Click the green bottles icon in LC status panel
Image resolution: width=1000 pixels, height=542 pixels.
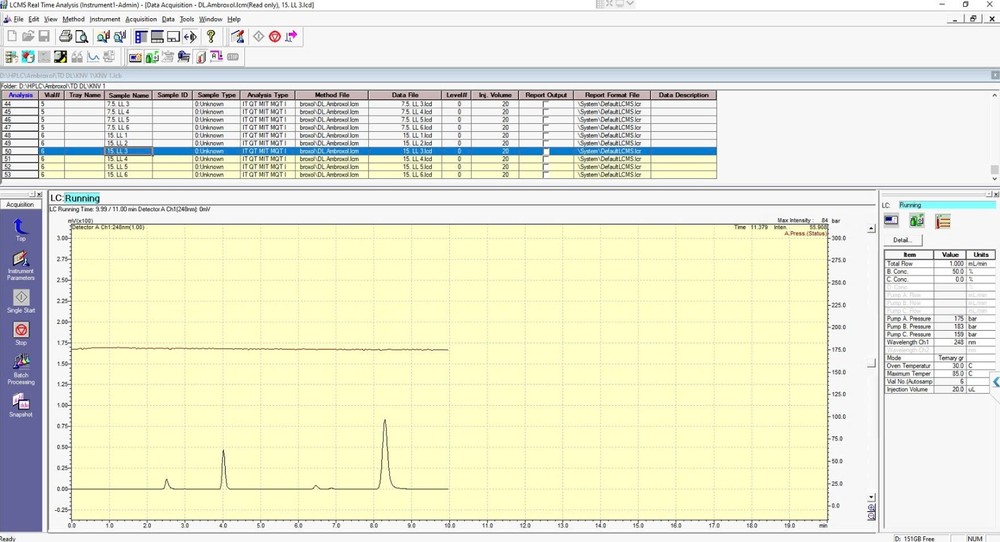point(916,221)
